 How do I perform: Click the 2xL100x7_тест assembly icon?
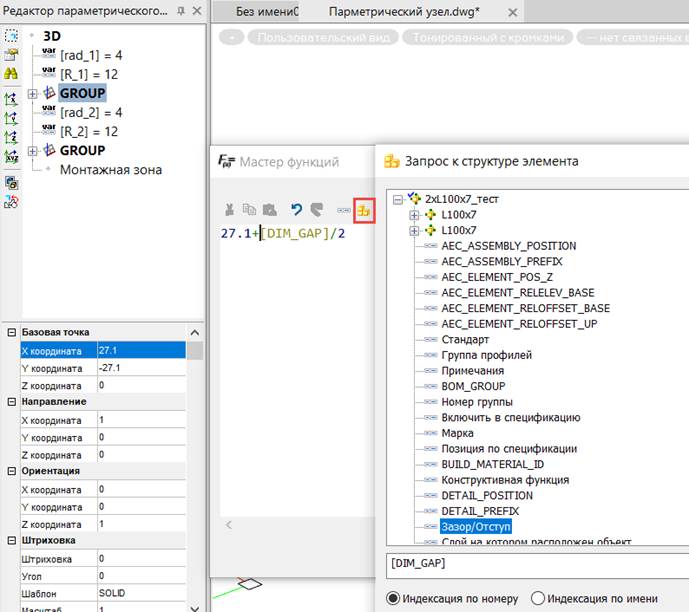pyautogui.click(x=414, y=199)
